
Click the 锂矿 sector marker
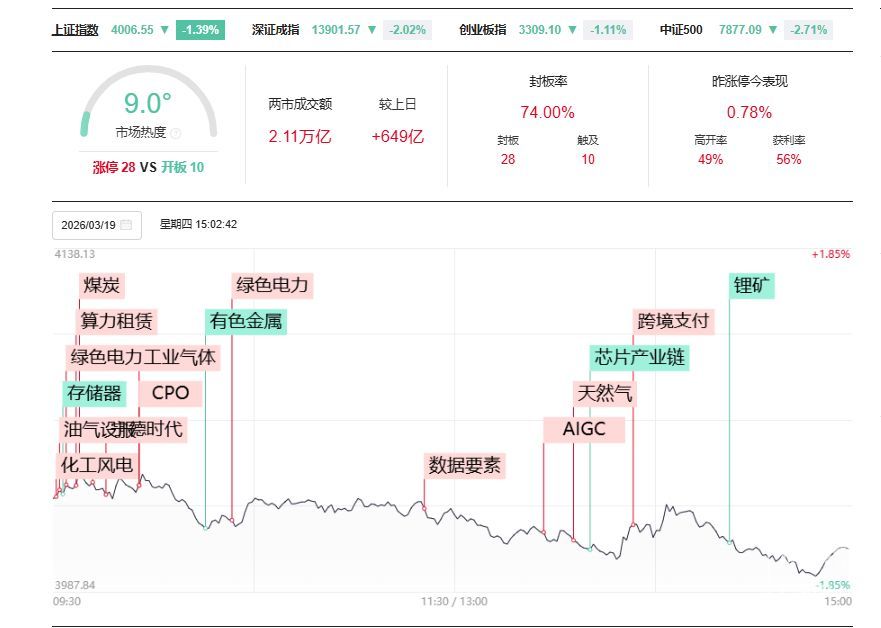click(x=753, y=286)
